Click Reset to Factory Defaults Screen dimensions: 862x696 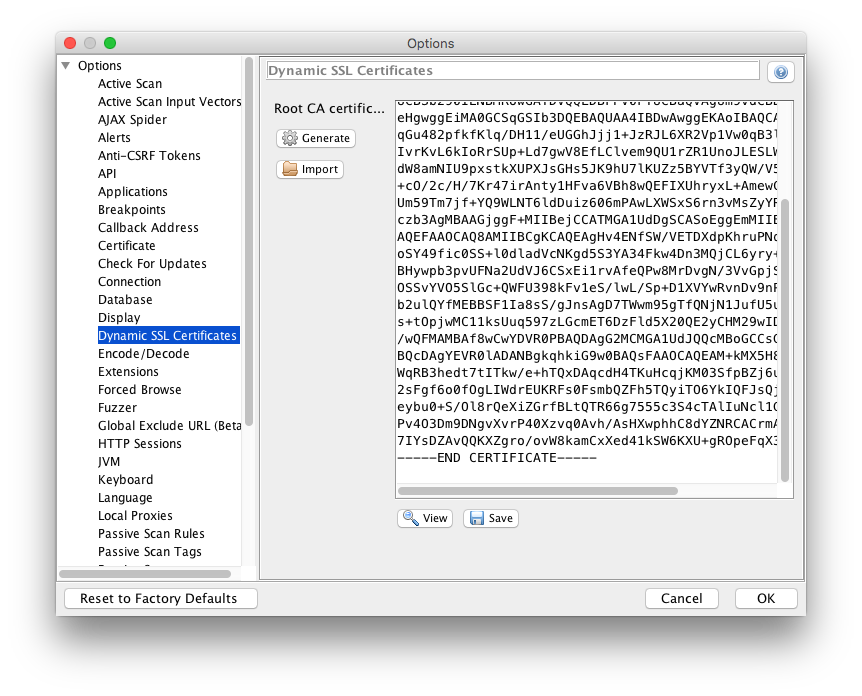pyautogui.click(x=161, y=598)
